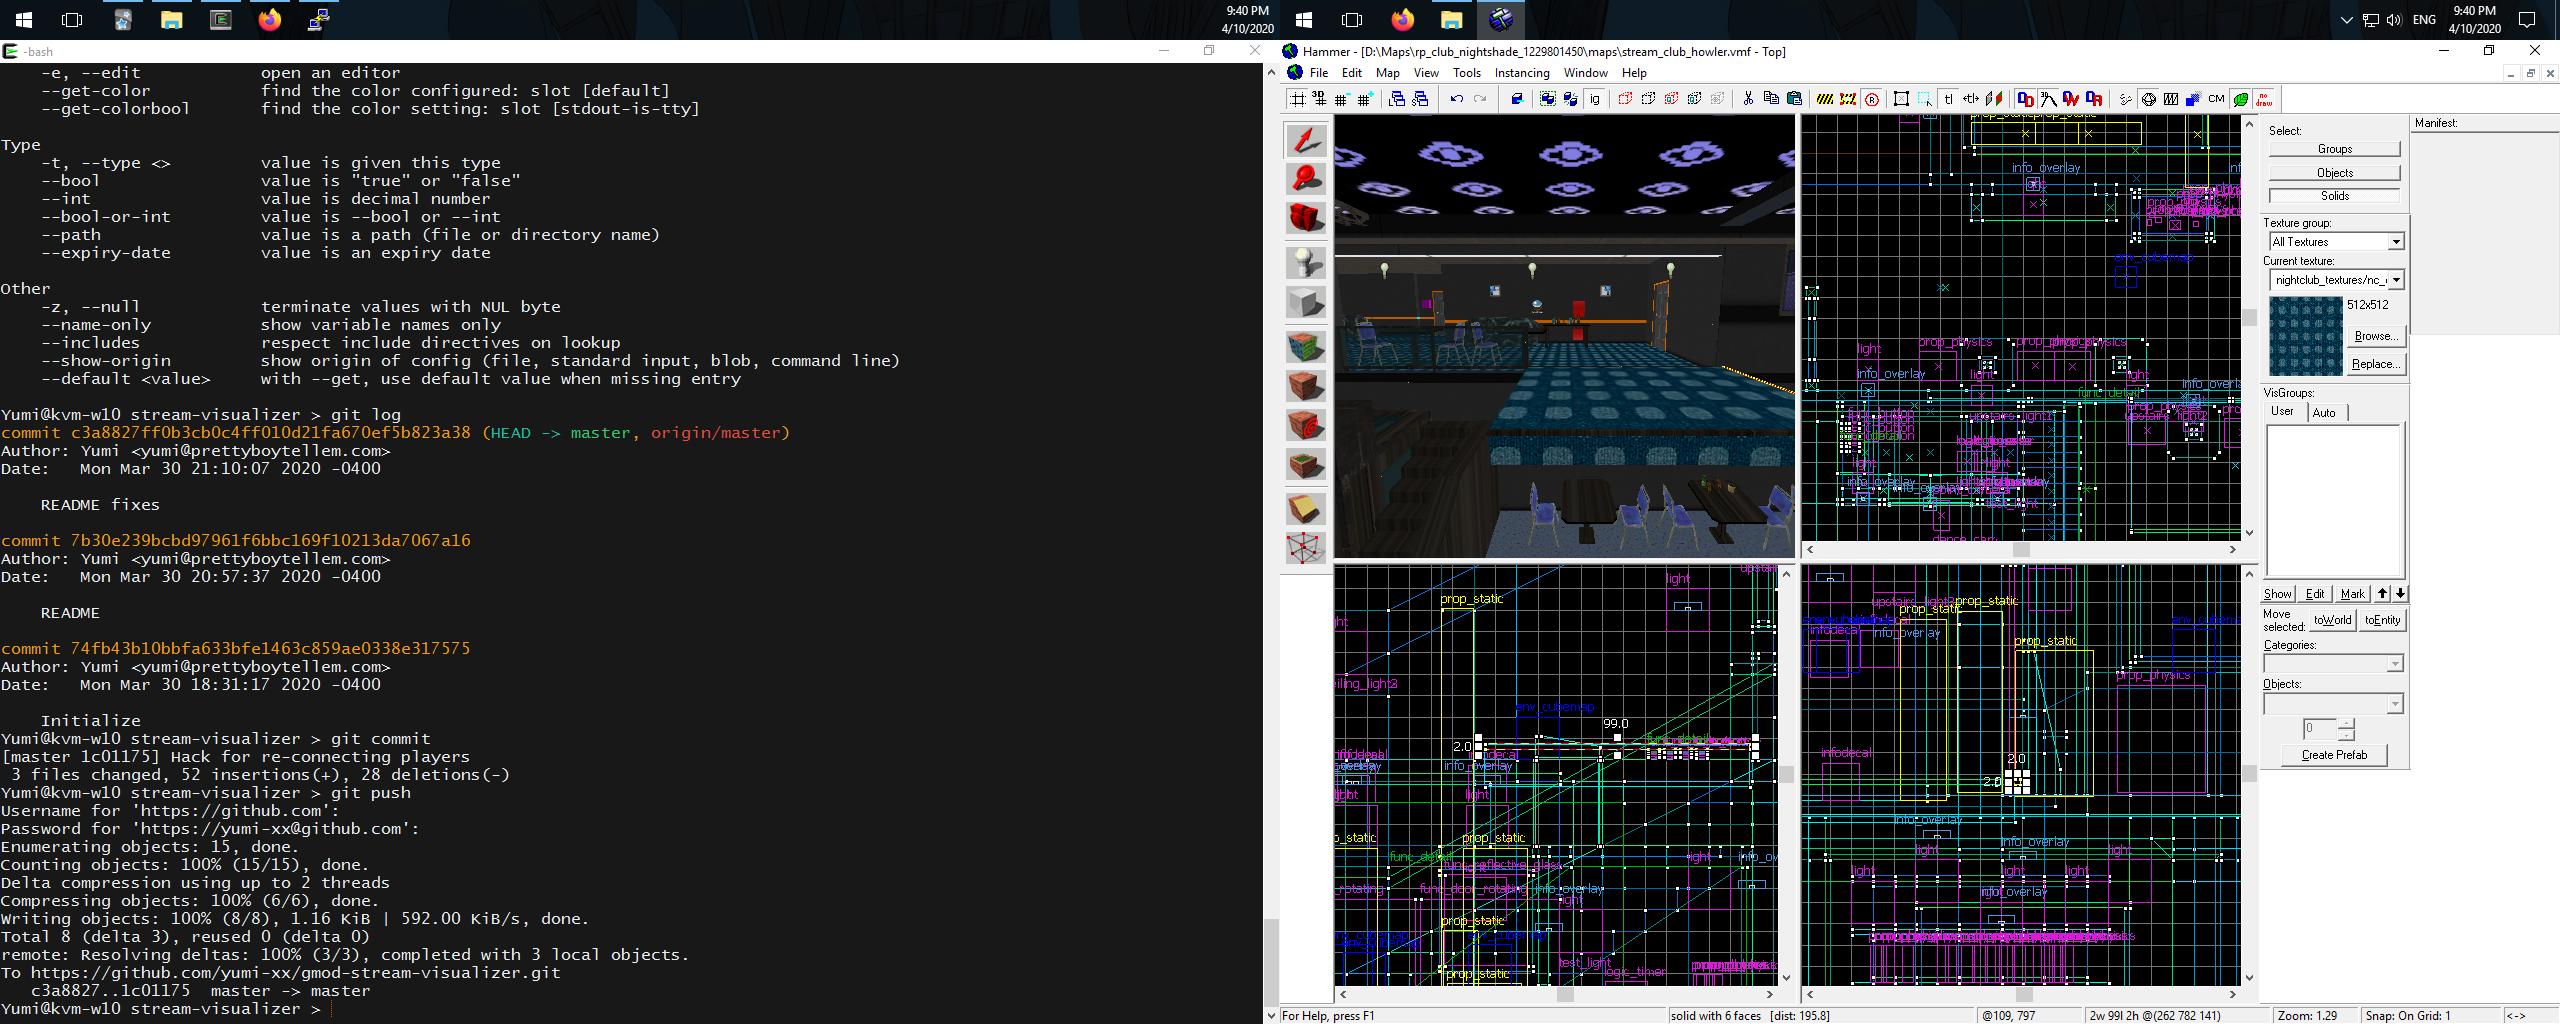Pick the Entity tool with lightbulb icon
The image size is (2560, 1024).
pos(1305,262)
